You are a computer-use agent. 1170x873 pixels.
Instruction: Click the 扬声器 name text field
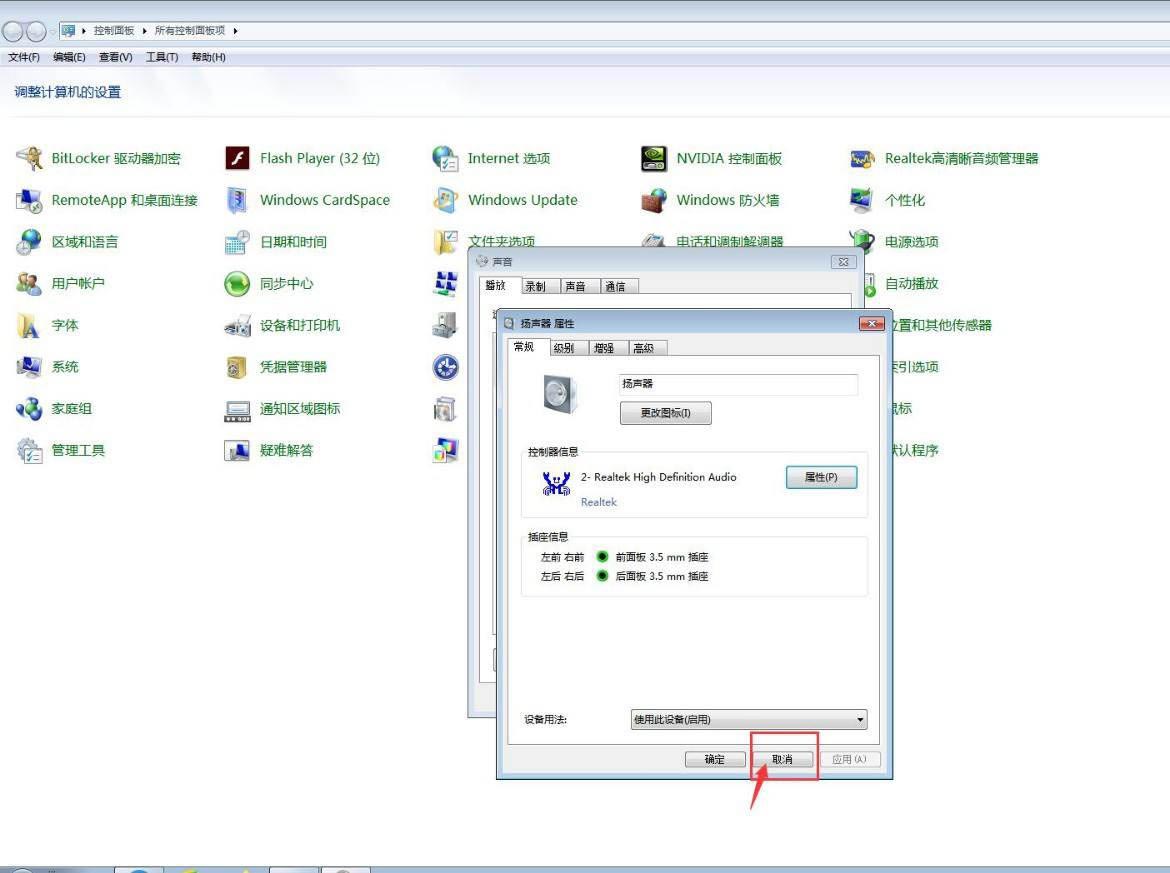(x=738, y=384)
